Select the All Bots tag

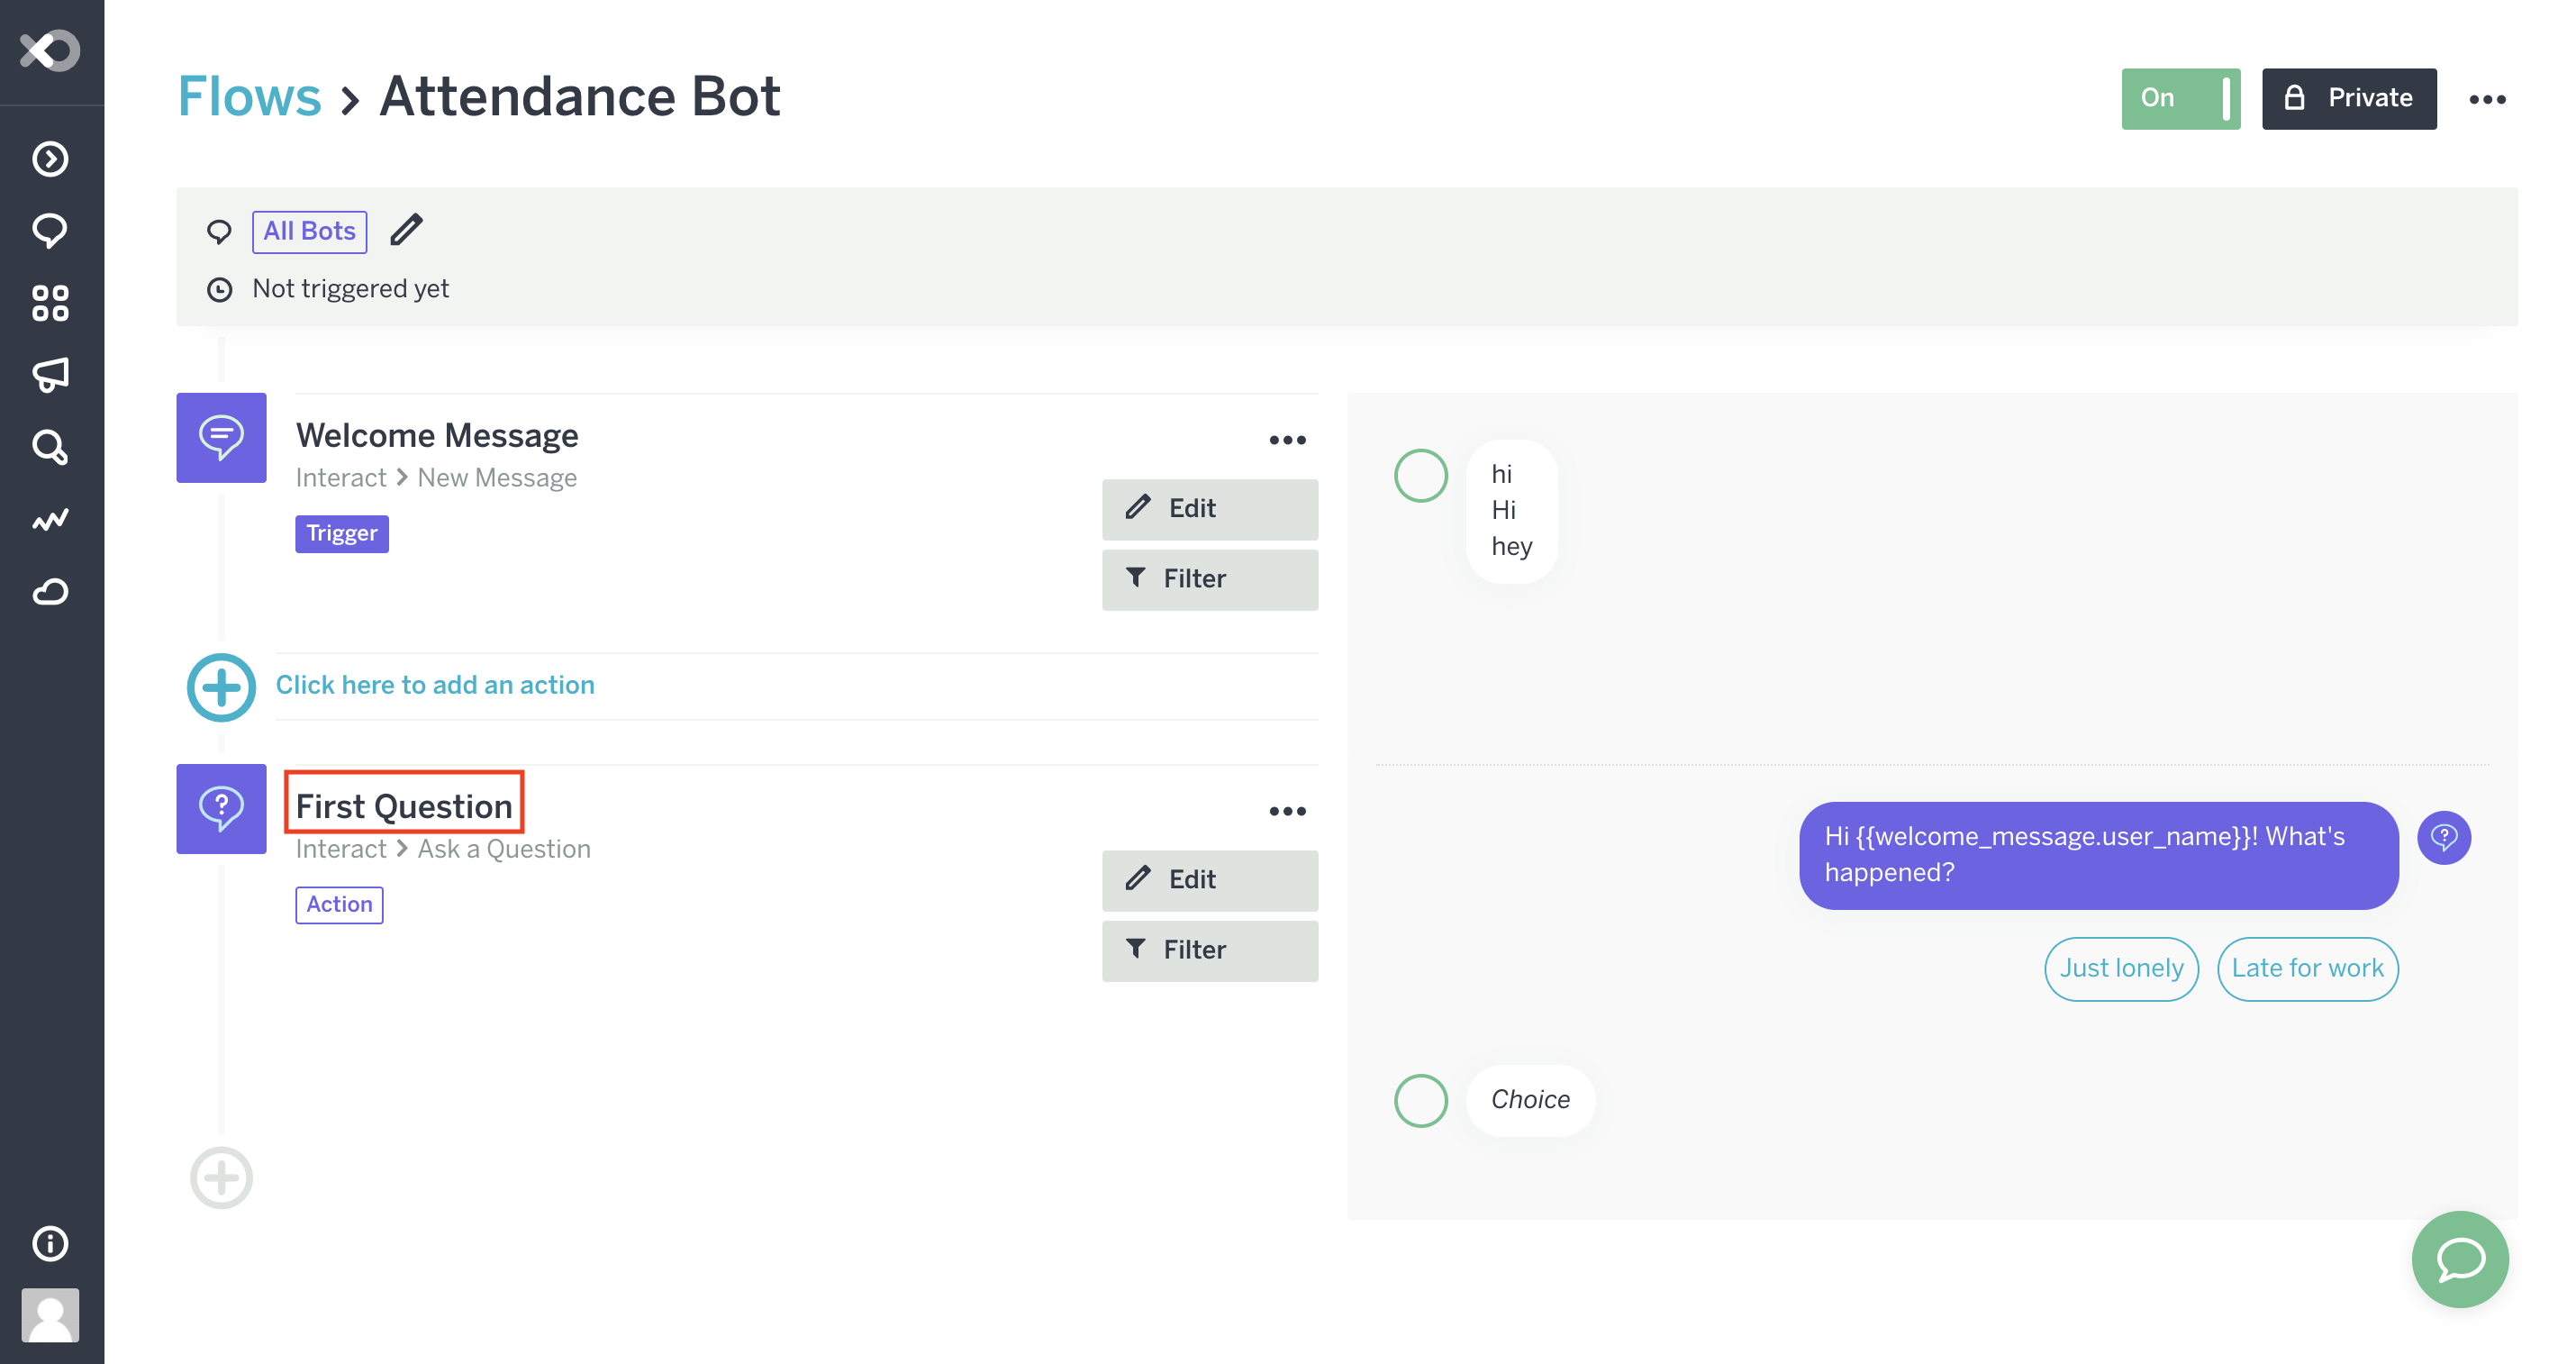tap(309, 231)
